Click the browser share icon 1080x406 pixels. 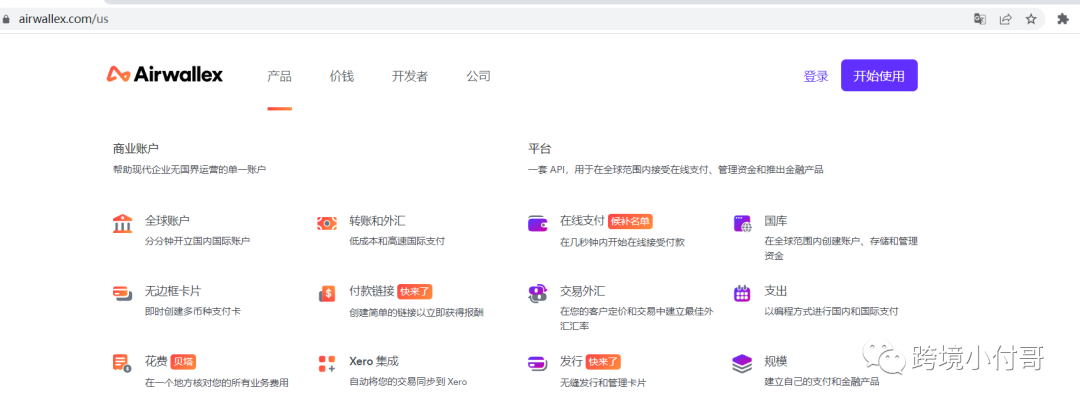coord(1006,19)
